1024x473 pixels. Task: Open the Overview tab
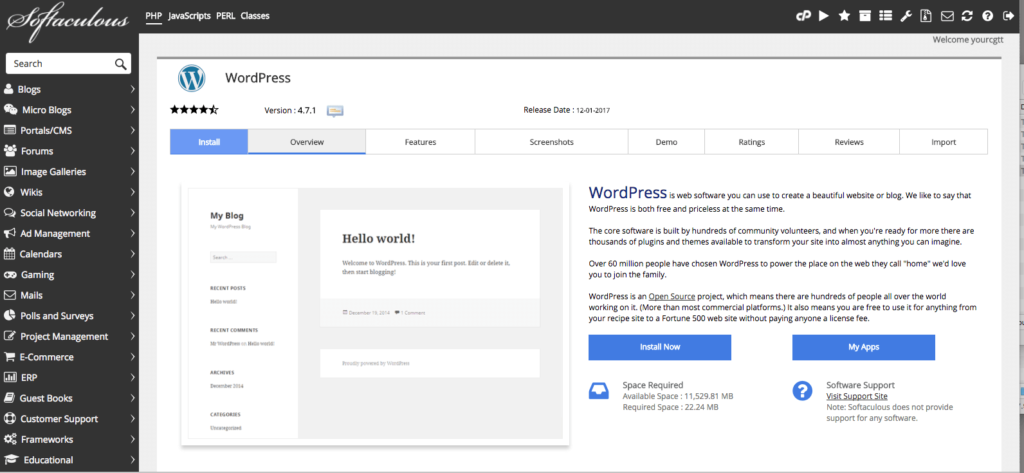pyautogui.click(x=307, y=142)
